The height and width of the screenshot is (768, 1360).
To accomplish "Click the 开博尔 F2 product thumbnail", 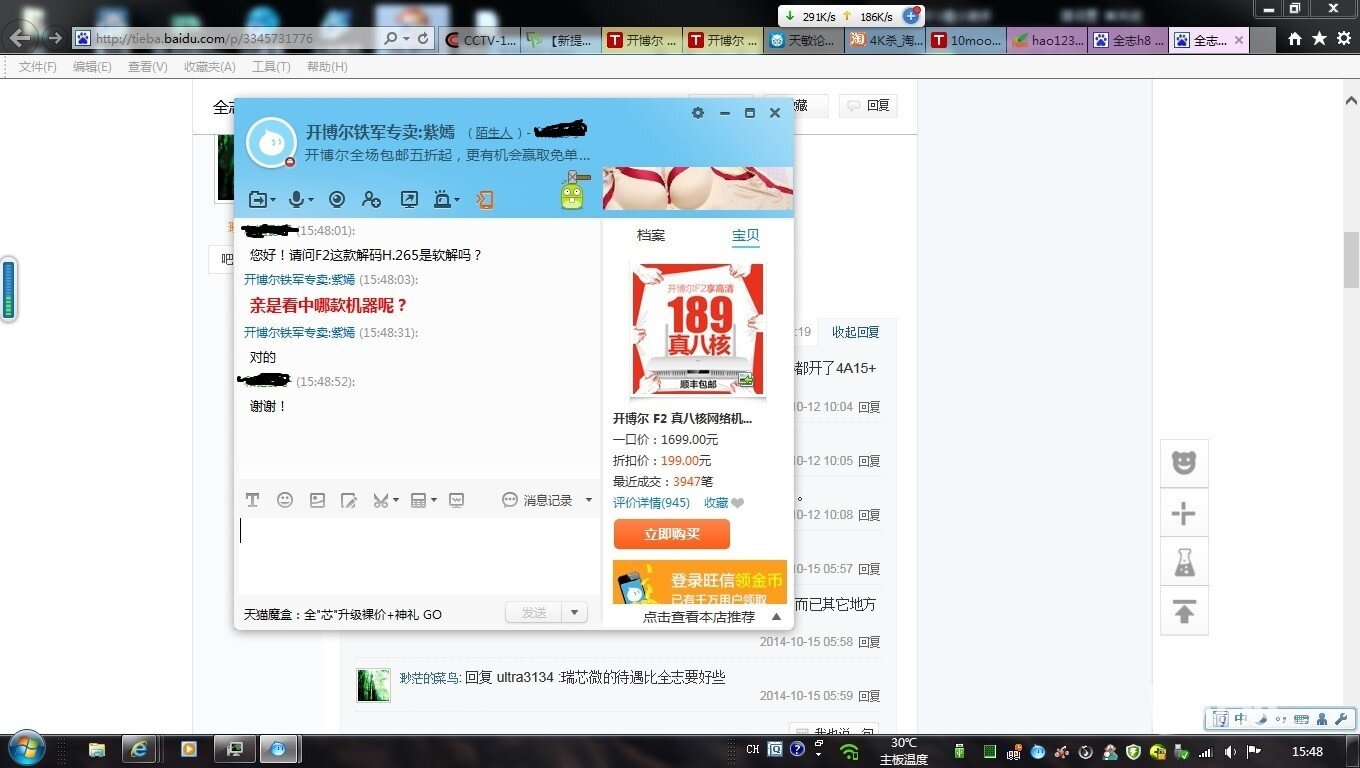I will pyautogui.click(x=697, y=330).
